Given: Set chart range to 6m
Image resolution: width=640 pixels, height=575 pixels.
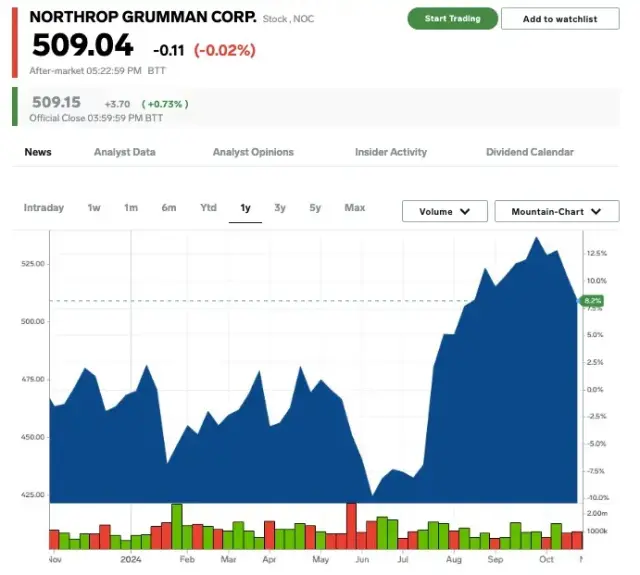Looking at the screenshot, I should click(169, 208).
